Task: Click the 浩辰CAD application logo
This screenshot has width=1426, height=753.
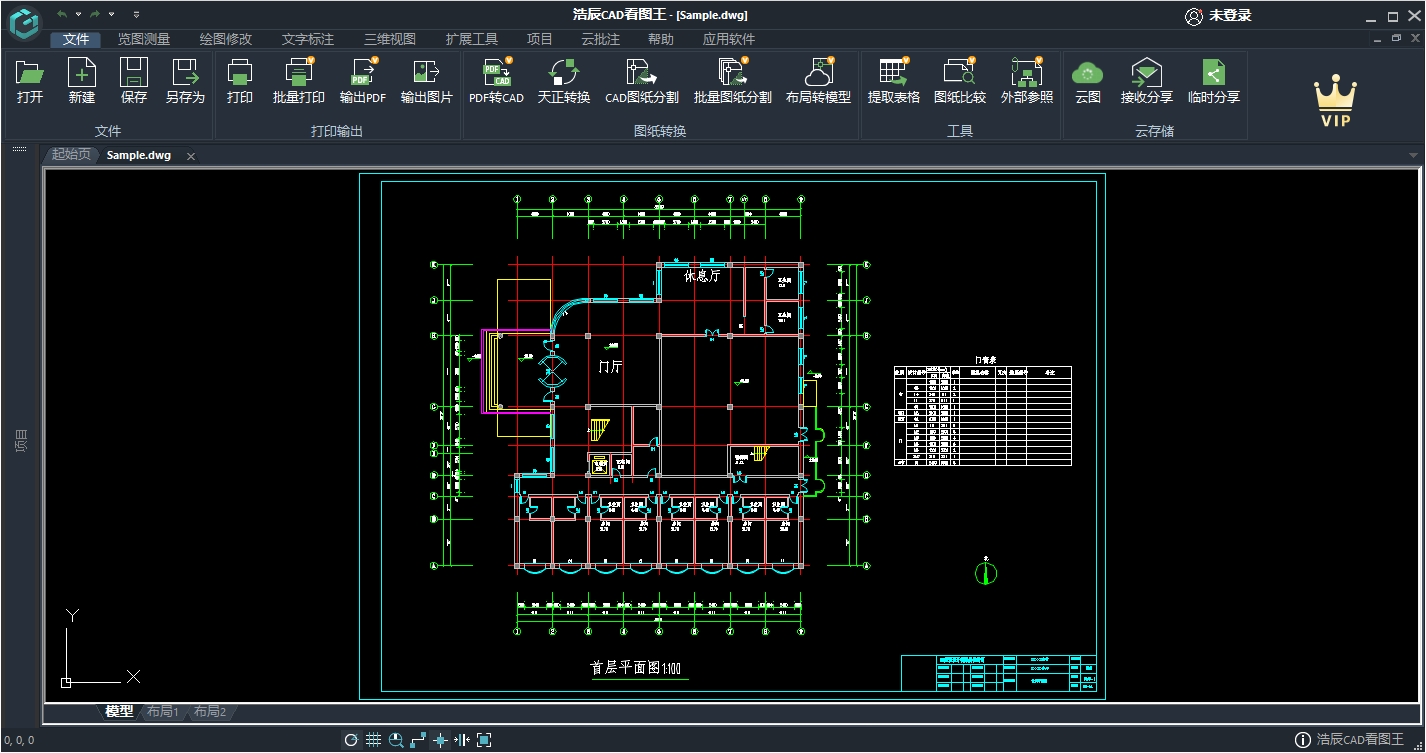Action: click(26, 22)
